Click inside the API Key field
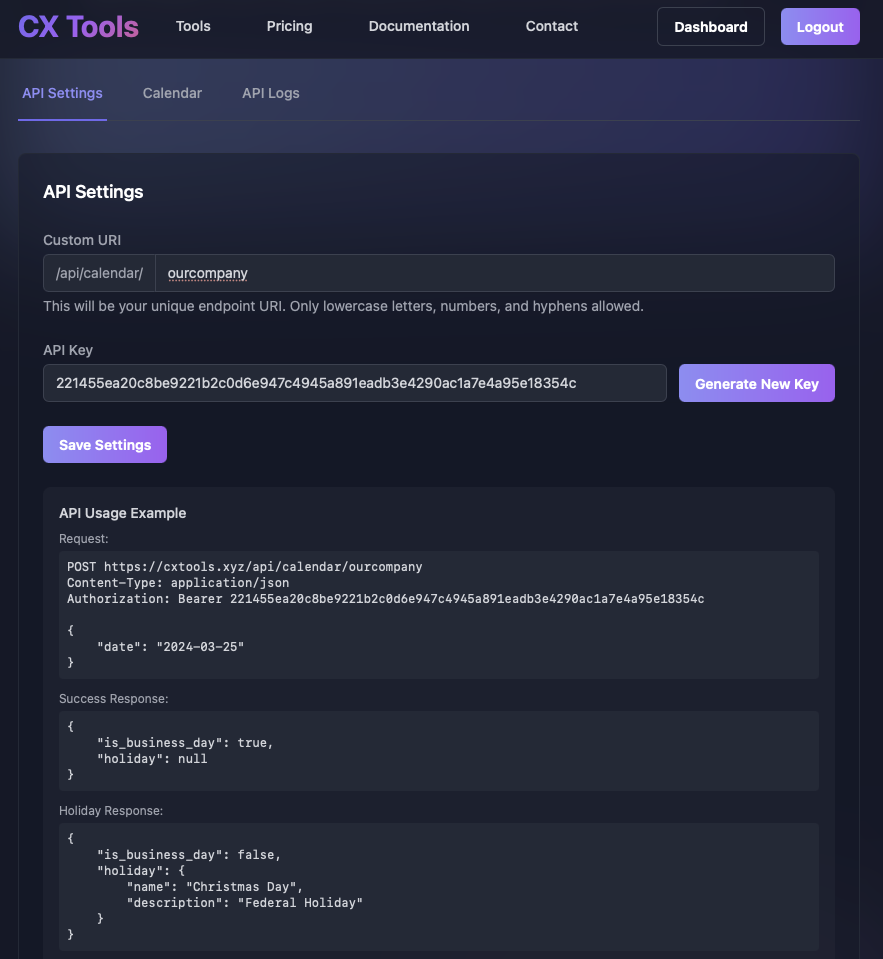Screen dimensions: 883x959 tap(354, 383)
